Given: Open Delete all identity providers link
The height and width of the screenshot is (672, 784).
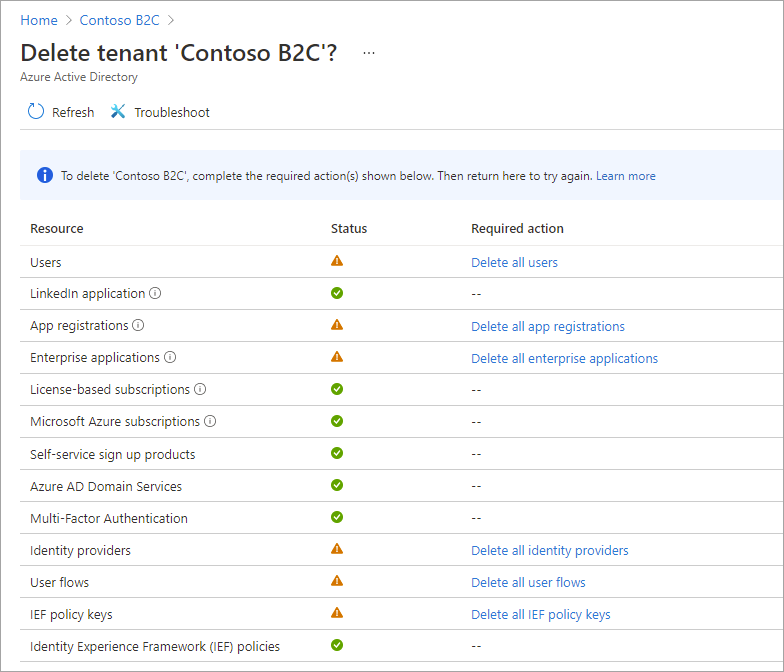Looking at the screenshot, I should tap(549, 550).
